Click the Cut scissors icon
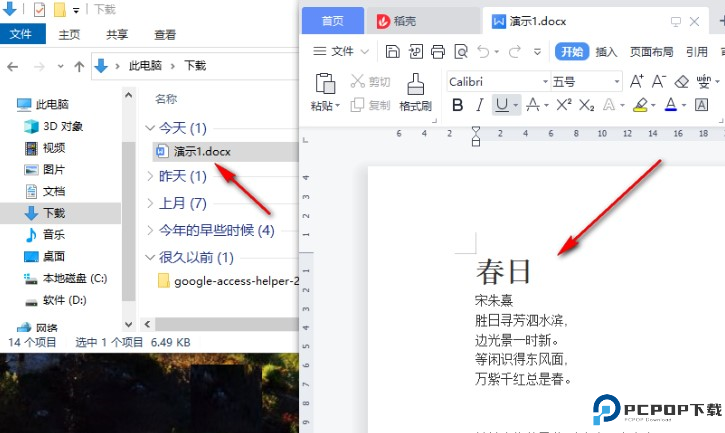The height and width of the screenshot is (433, 725). click(357, 81)
